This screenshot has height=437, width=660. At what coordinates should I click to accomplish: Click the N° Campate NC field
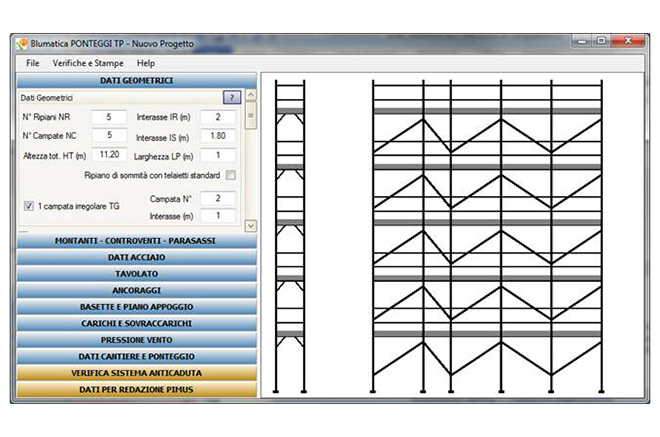pos(109,135)
